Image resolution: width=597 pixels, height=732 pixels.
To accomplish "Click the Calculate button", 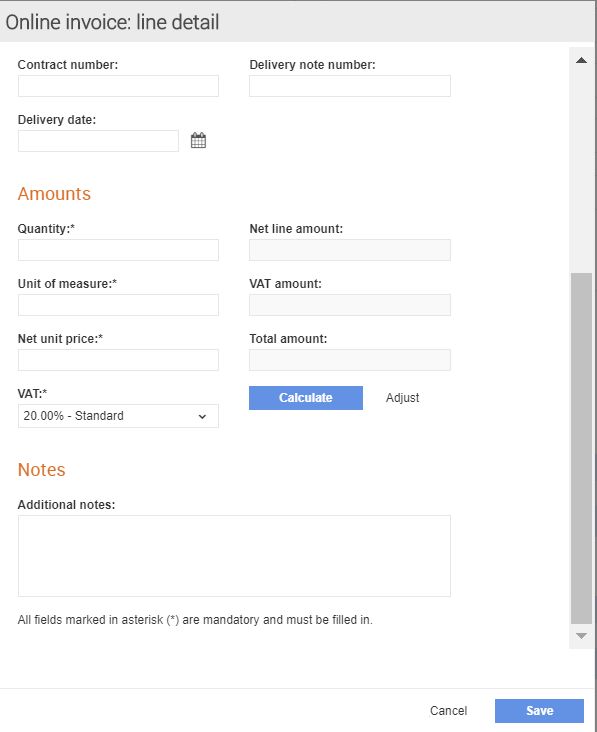I will (306, 398).
